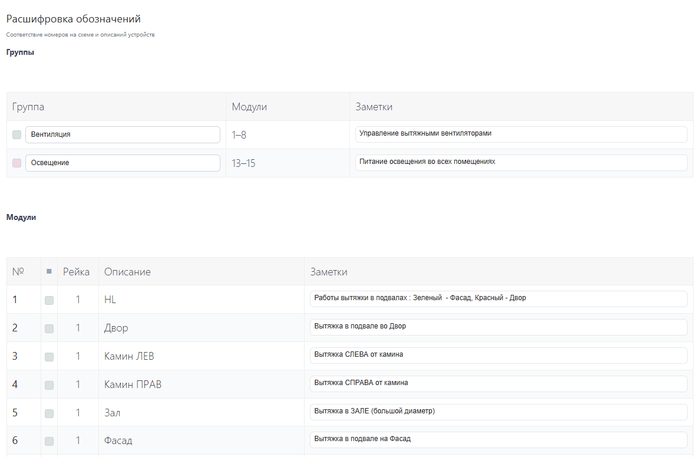Edit the note 'Управление вытяжными вентиляторами'
This screenshot has width=700, height=457.
pos(521,134)
